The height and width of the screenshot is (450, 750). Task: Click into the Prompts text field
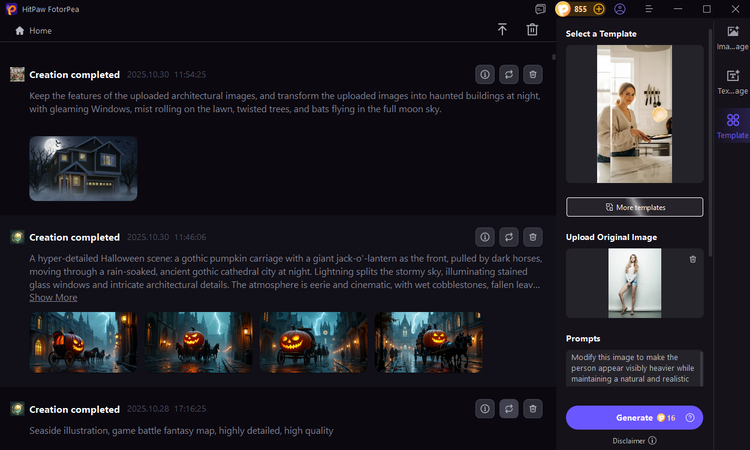pyautogui.click(x=634, y=368)
